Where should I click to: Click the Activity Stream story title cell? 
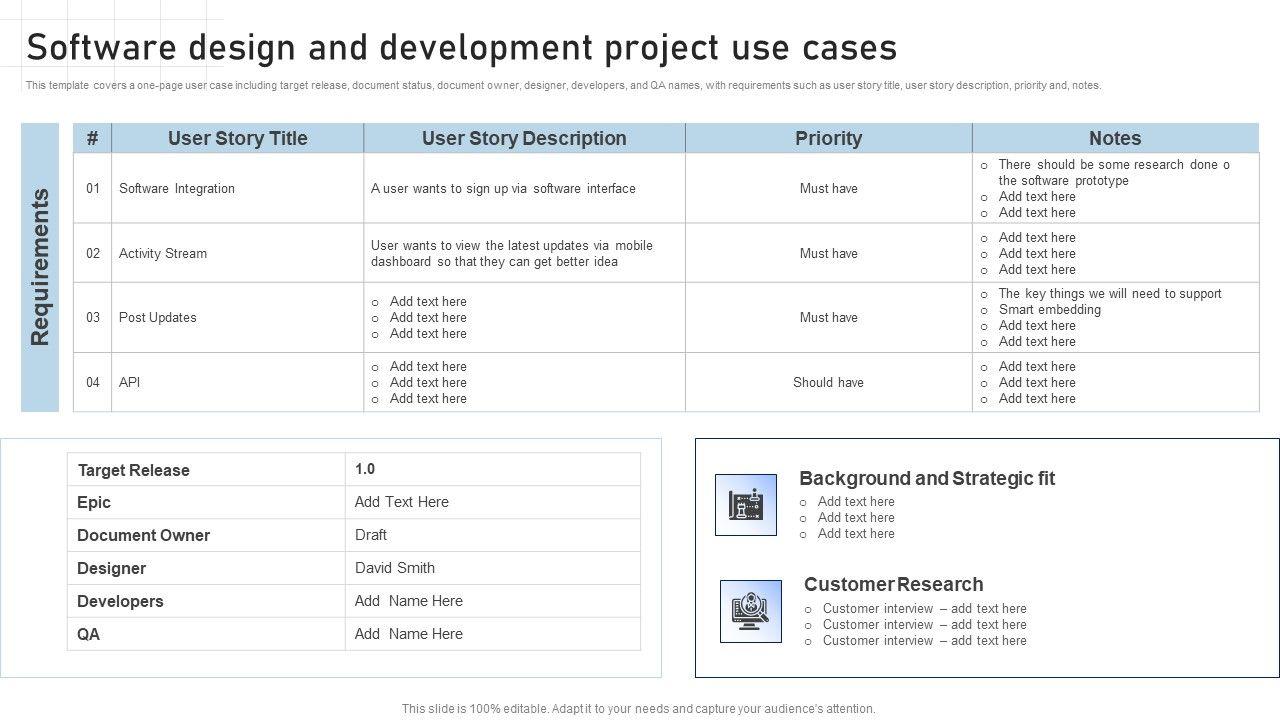pyautogui.click(x=163, y=253)
